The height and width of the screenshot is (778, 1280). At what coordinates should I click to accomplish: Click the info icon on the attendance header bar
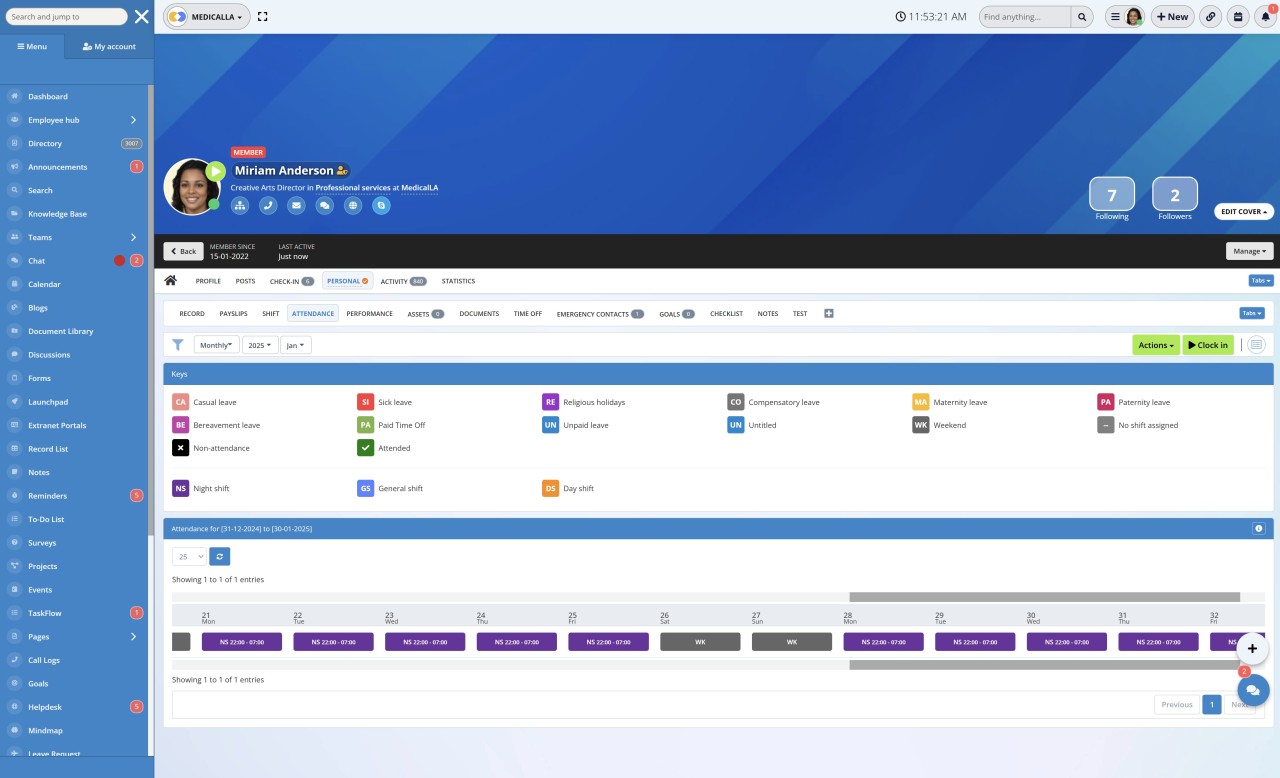(x=1258, y=528)
